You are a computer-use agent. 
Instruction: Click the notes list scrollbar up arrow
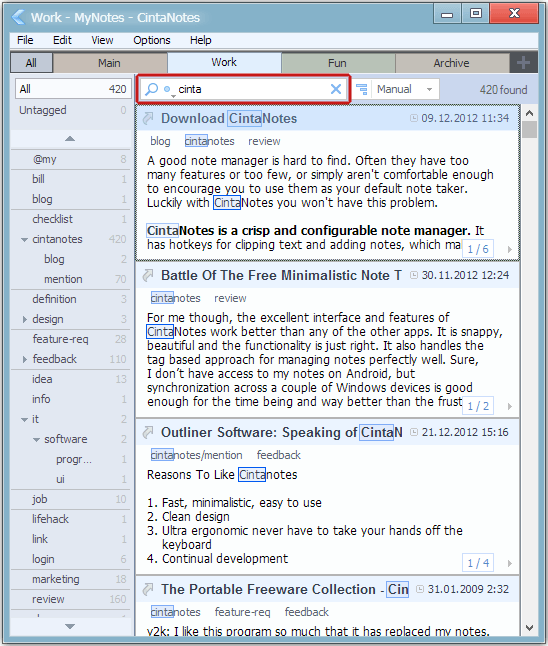click(529, 112)
